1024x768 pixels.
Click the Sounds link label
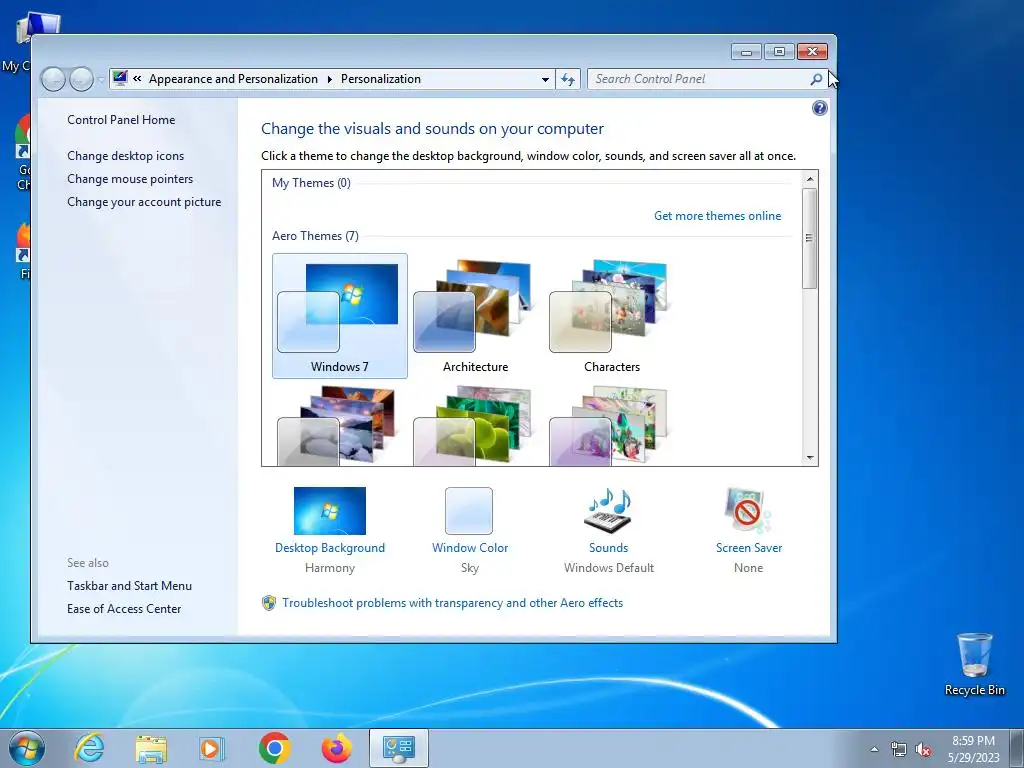608,548
